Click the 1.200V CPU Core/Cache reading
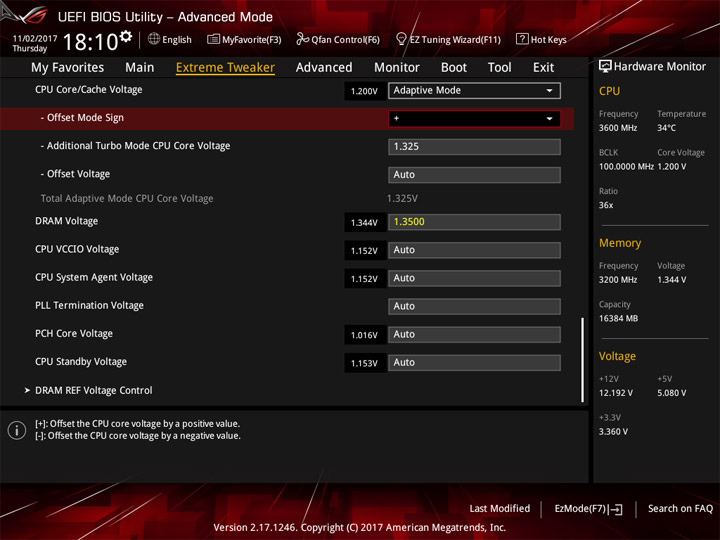720x540 pixels. (x=365, y=91)
